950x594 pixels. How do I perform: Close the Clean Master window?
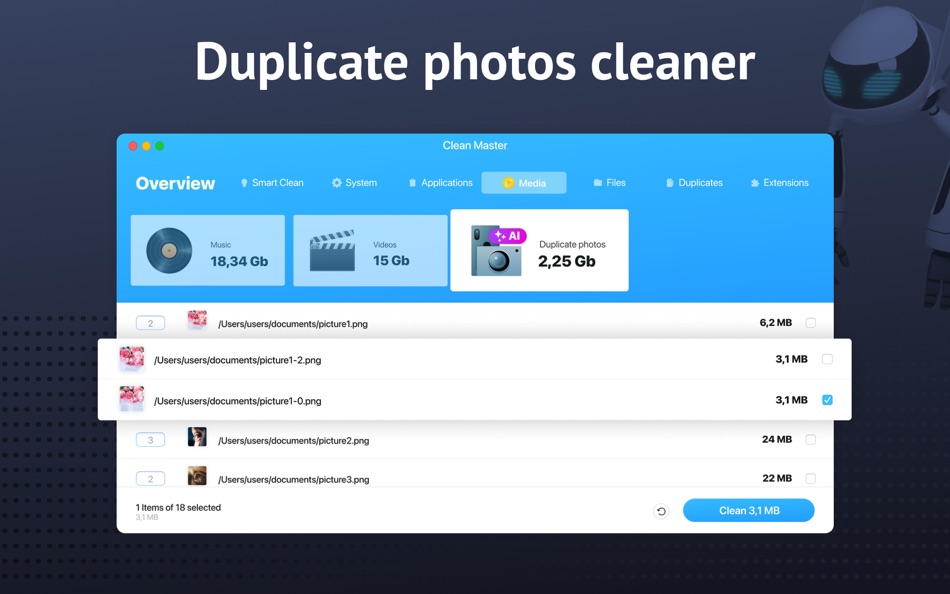133,146
